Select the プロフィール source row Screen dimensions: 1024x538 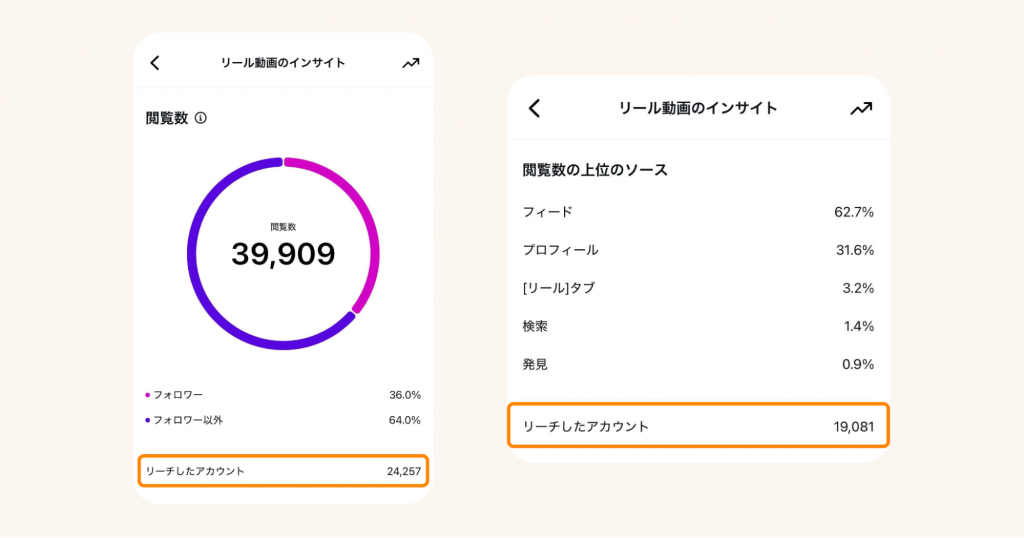(698, 250)
